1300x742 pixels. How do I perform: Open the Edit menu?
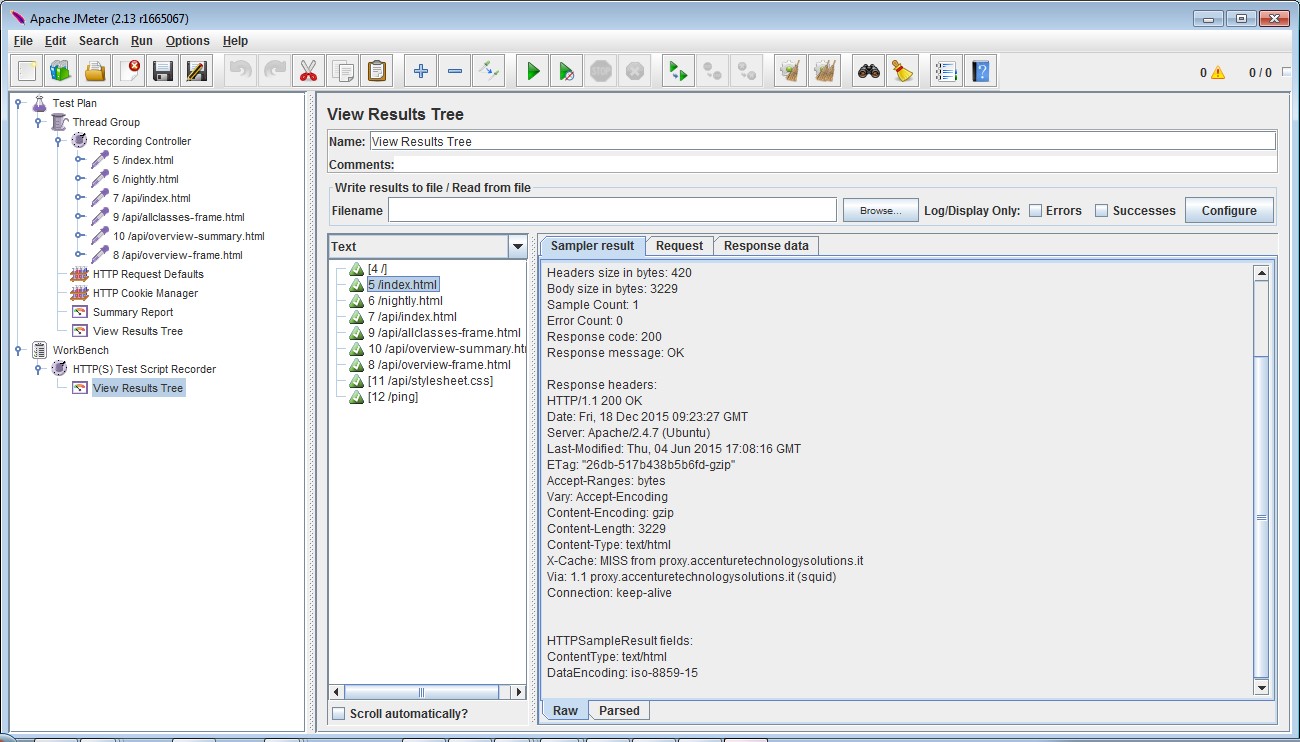(55, 41)
